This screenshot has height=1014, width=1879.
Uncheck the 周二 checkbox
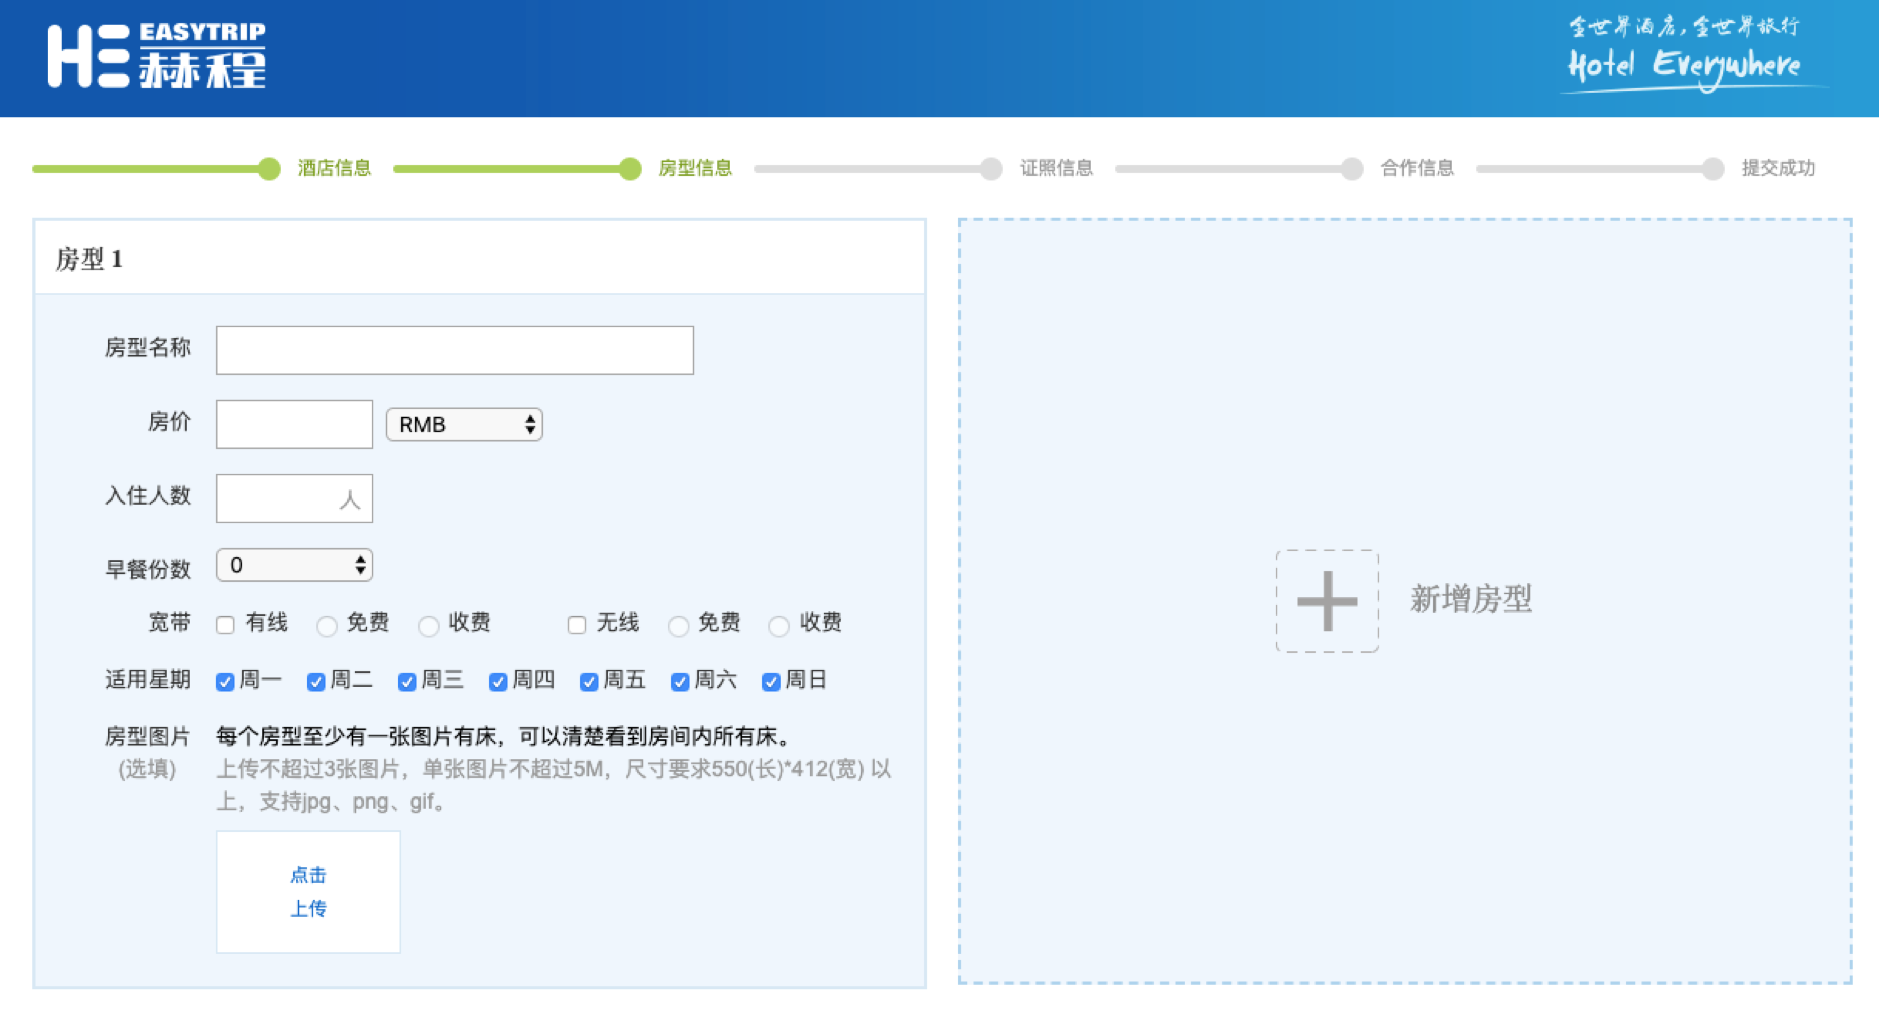tap(316, 682)
